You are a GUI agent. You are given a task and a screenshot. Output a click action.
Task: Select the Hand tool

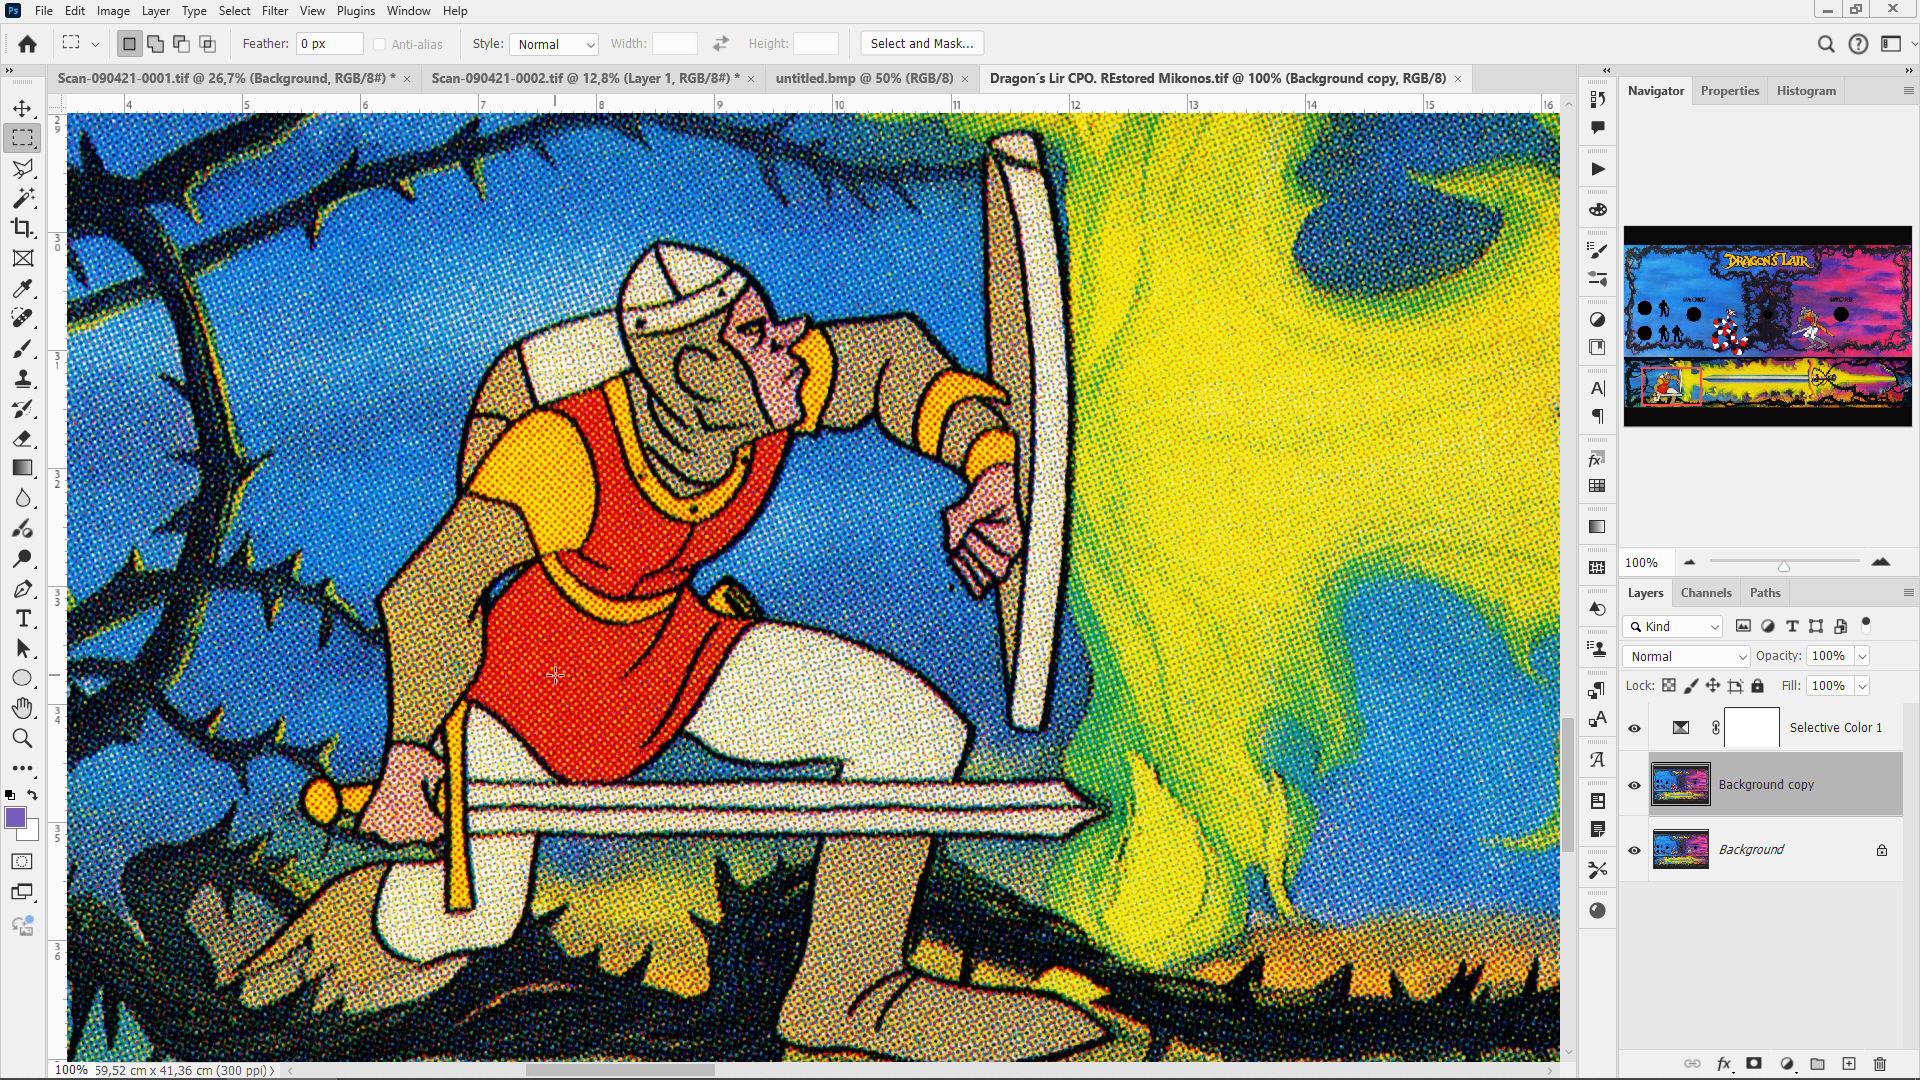(x=23, y=708)
